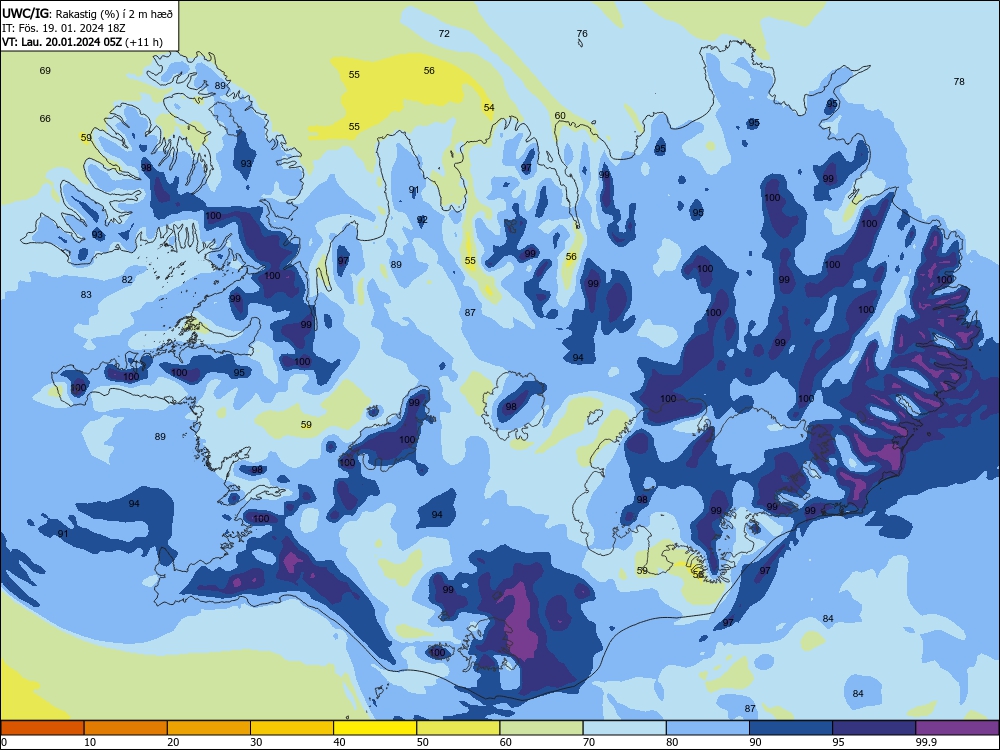Click the map value '72'
Viewport: 1000px width, 750px height.
[445, 34]
